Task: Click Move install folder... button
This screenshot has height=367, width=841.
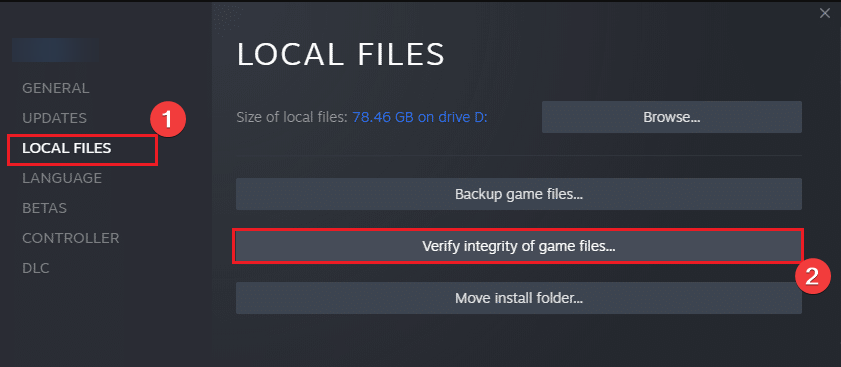Action: tap(519, 298)
